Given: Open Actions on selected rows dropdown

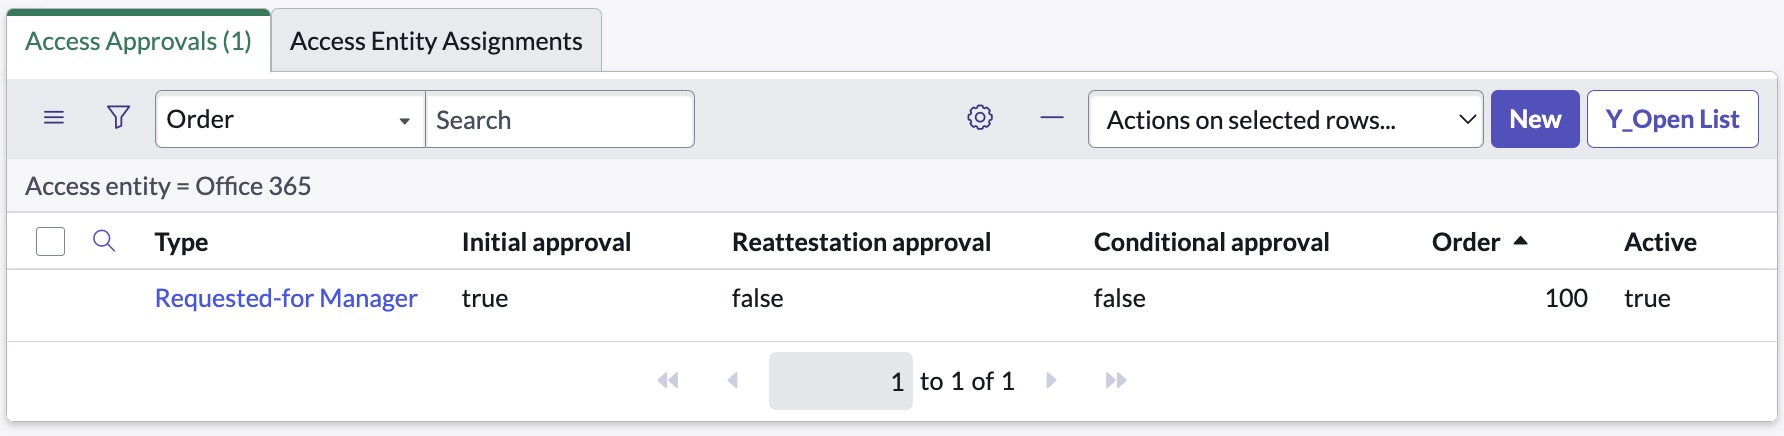Looking at the screenshot, I should click(1285, 119).
